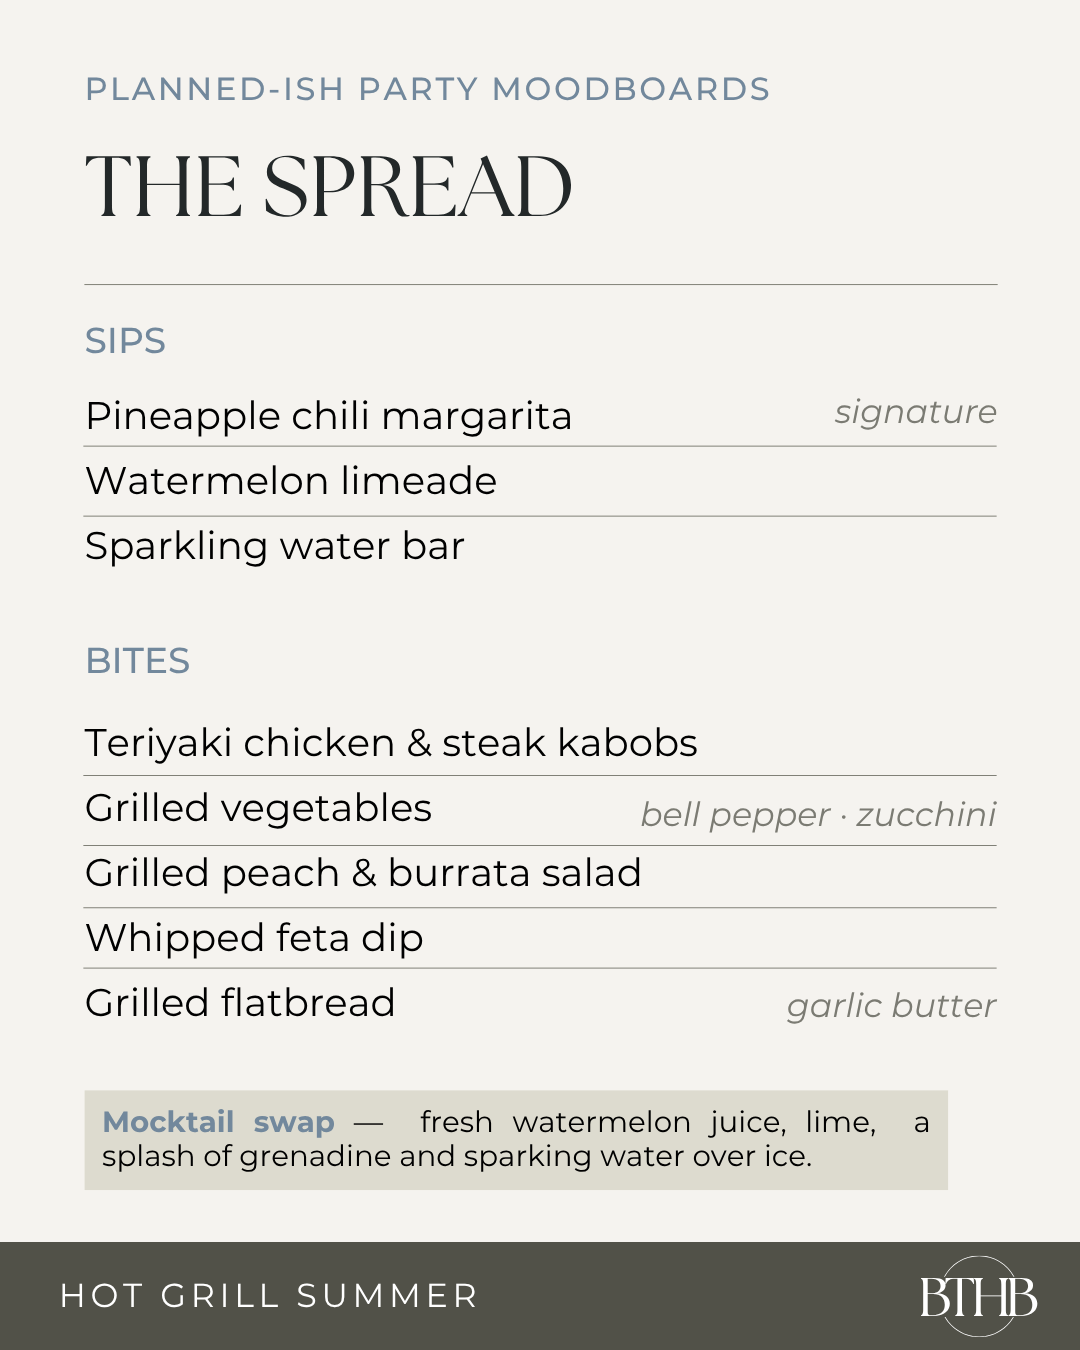This screenshot has height=1350, width=1080.
Task: Click the "signature" italic note
Action: [x=916, y=412]
